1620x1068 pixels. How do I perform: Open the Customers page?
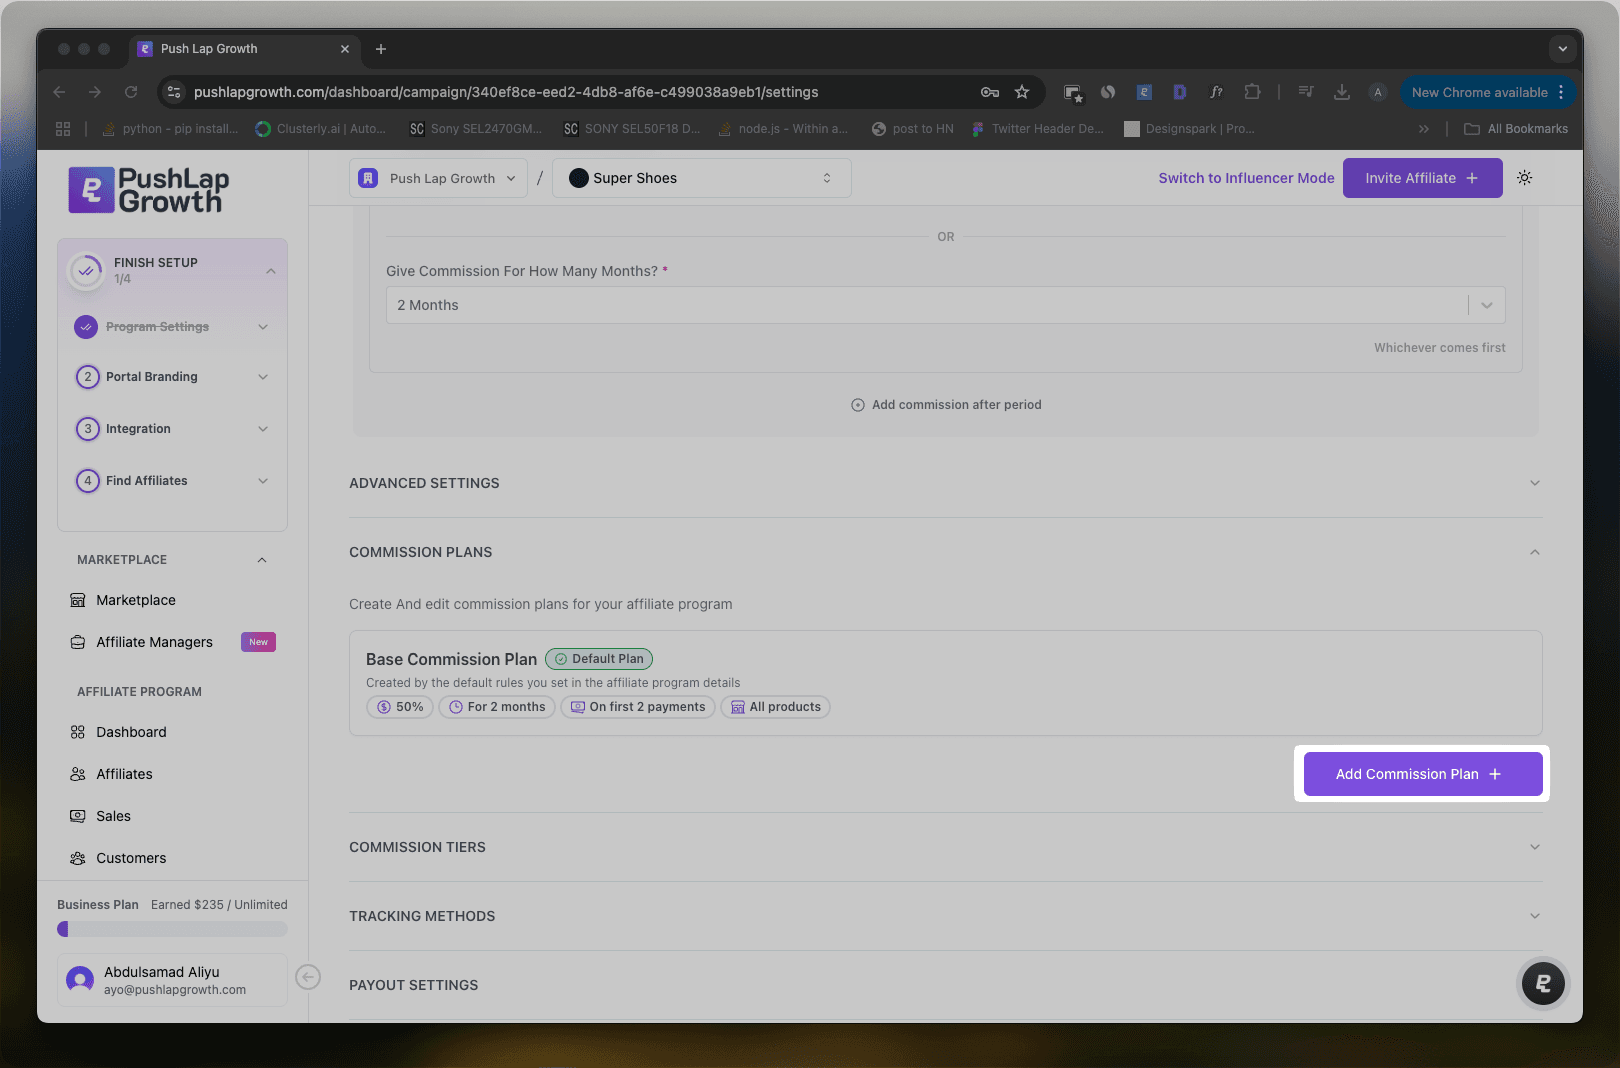point(131,858)
